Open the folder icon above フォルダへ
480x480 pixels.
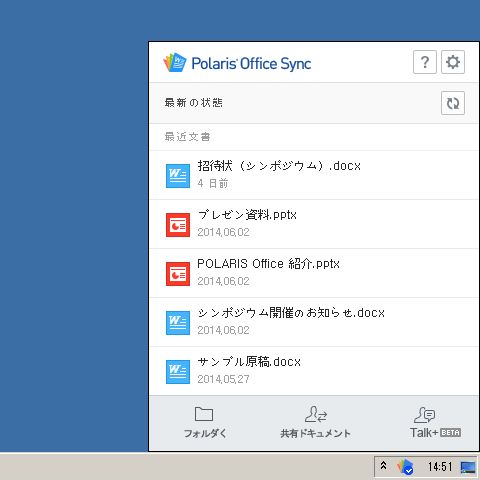click(x=204, y=414)
